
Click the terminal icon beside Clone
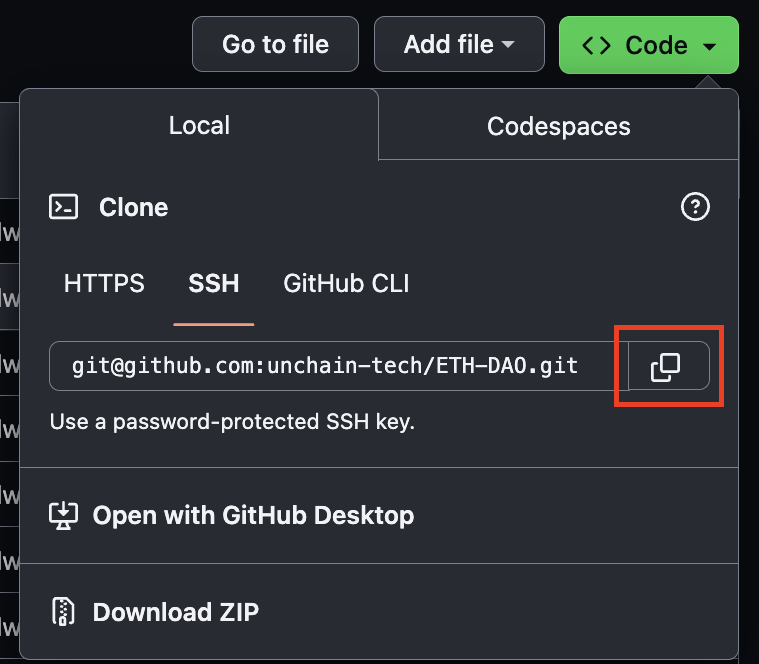click(63, 207)
